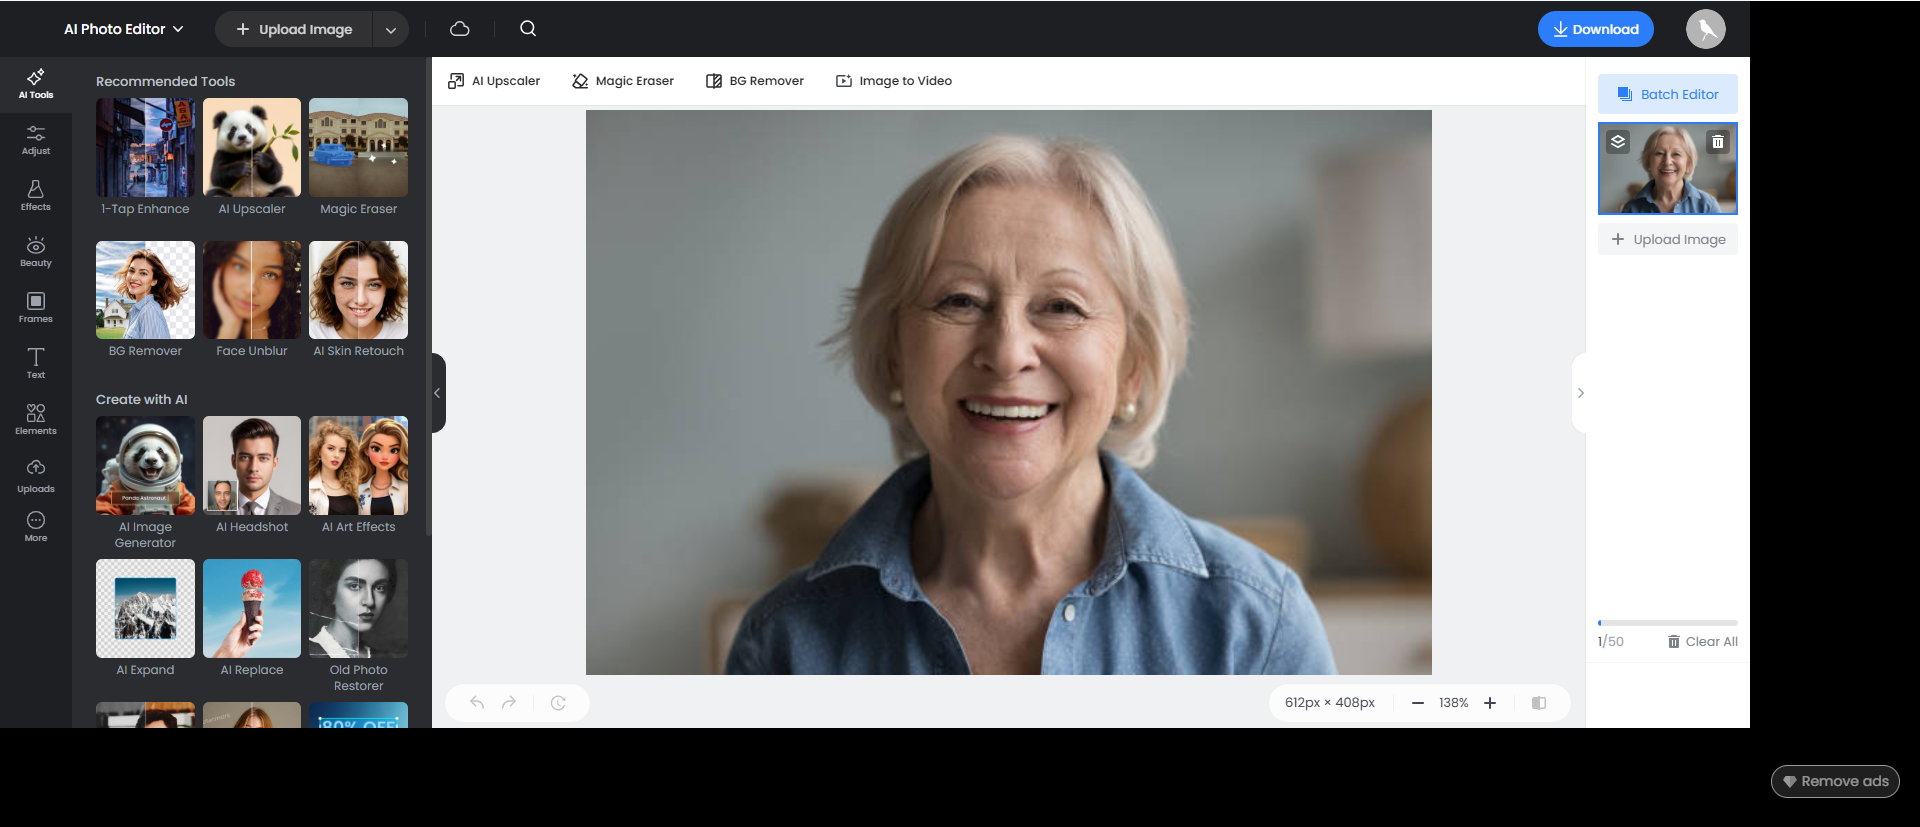Redo the last undone edit
Screen dimensions: 1920x827
509,703
